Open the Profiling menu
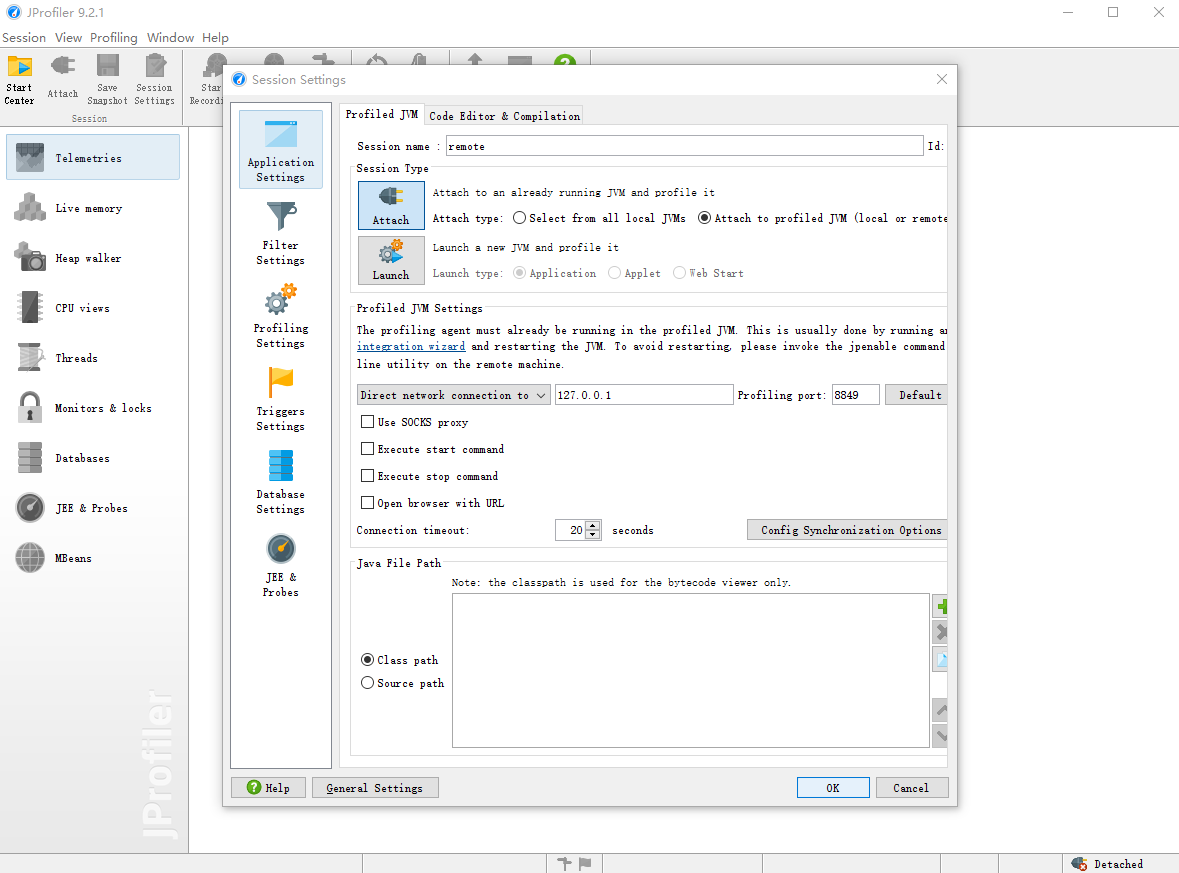Viewport: 1179px width, 873px height. pyautogui.click(x=114, y=38)
